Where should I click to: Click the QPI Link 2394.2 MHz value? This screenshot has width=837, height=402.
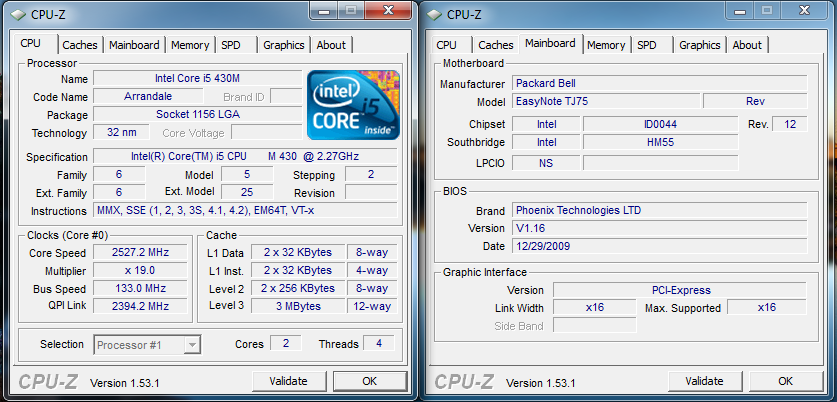140,306
